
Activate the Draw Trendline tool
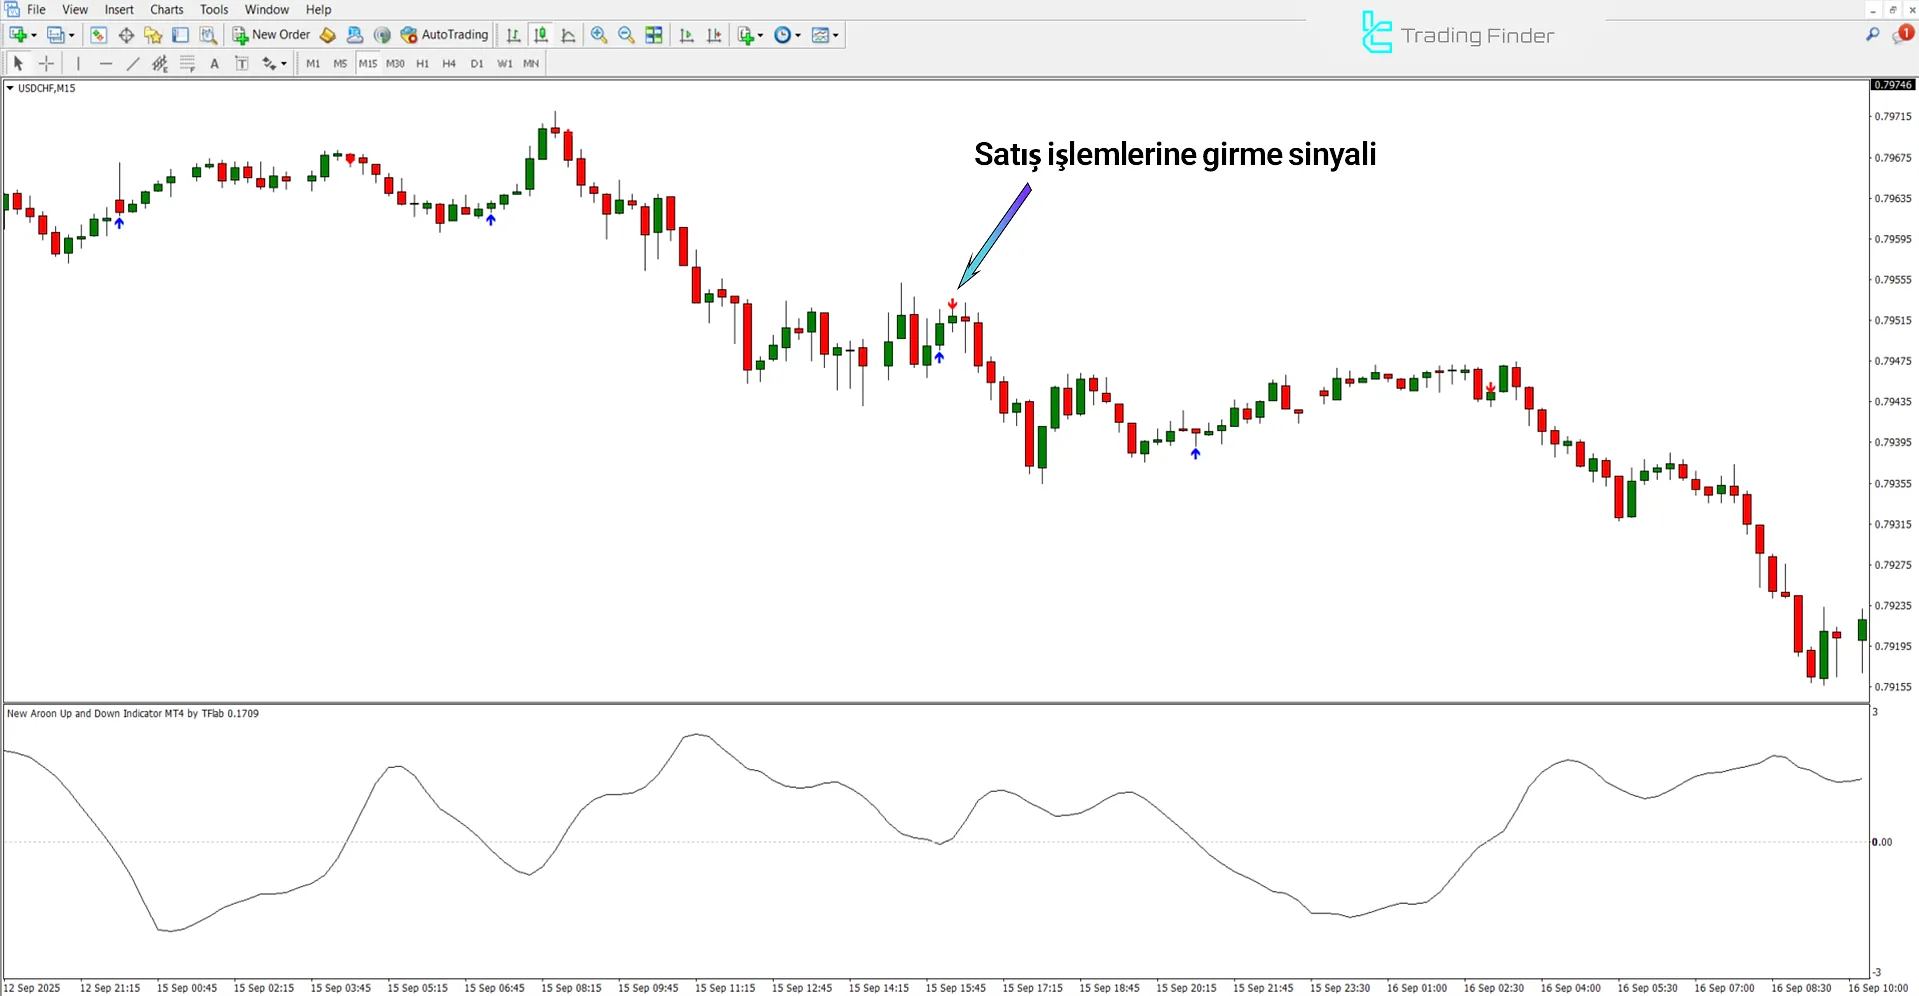click(132, 63)
